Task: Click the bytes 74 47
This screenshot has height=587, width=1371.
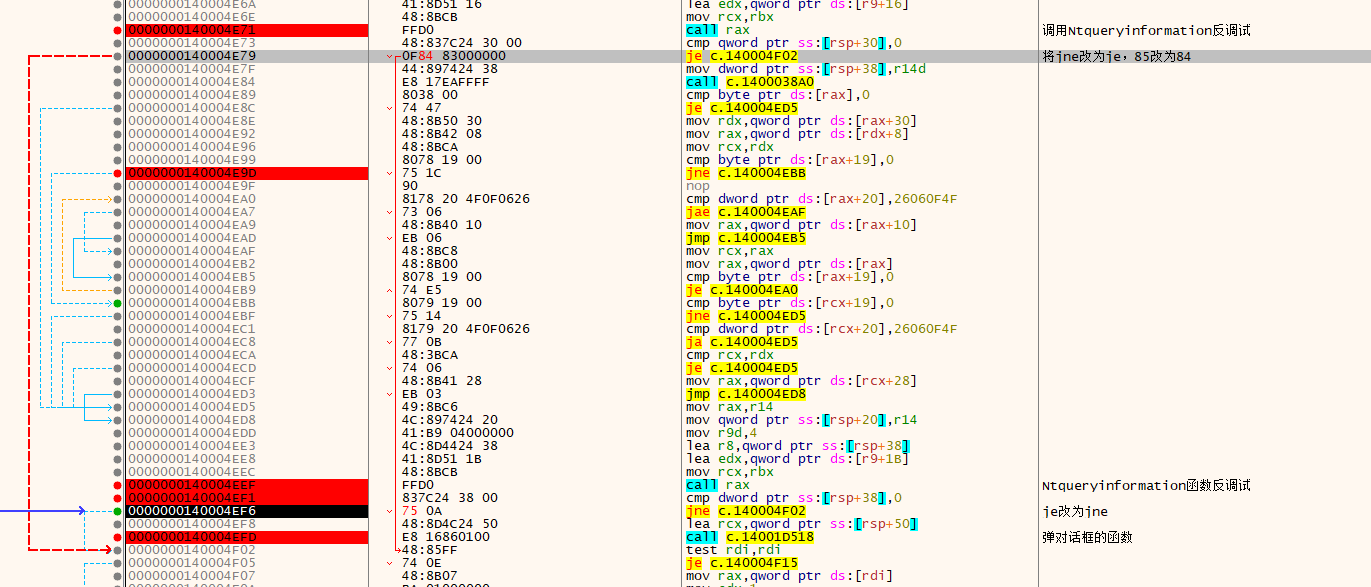Action: [421, 108]
